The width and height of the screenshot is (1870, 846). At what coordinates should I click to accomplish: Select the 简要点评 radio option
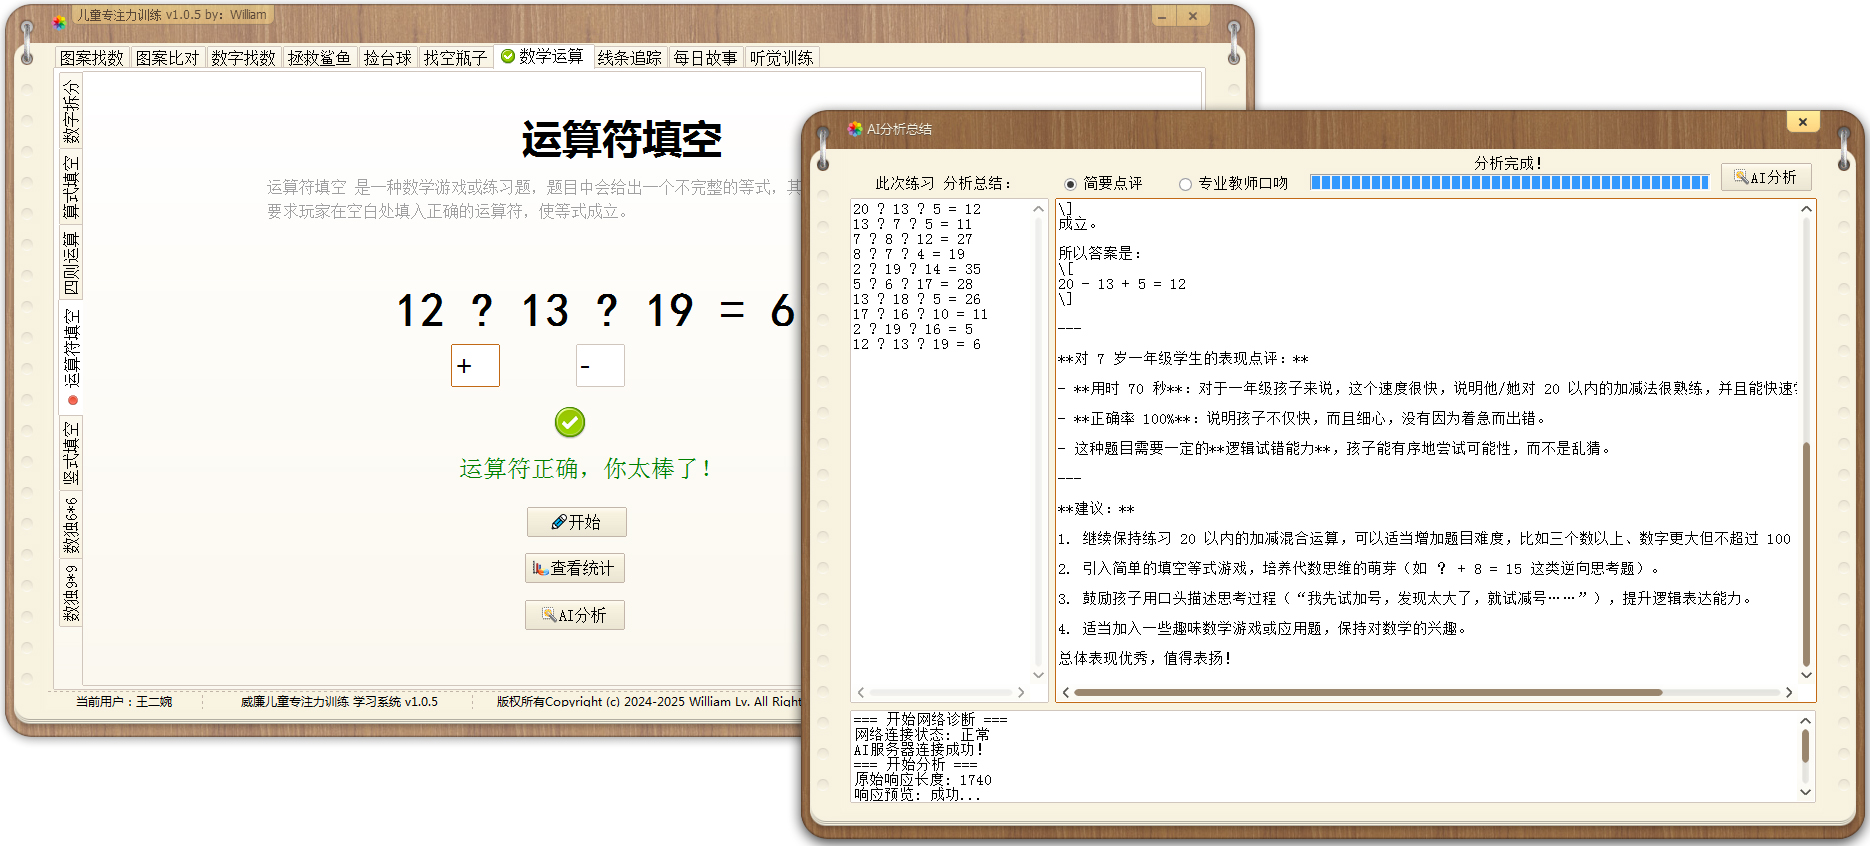1104,184
